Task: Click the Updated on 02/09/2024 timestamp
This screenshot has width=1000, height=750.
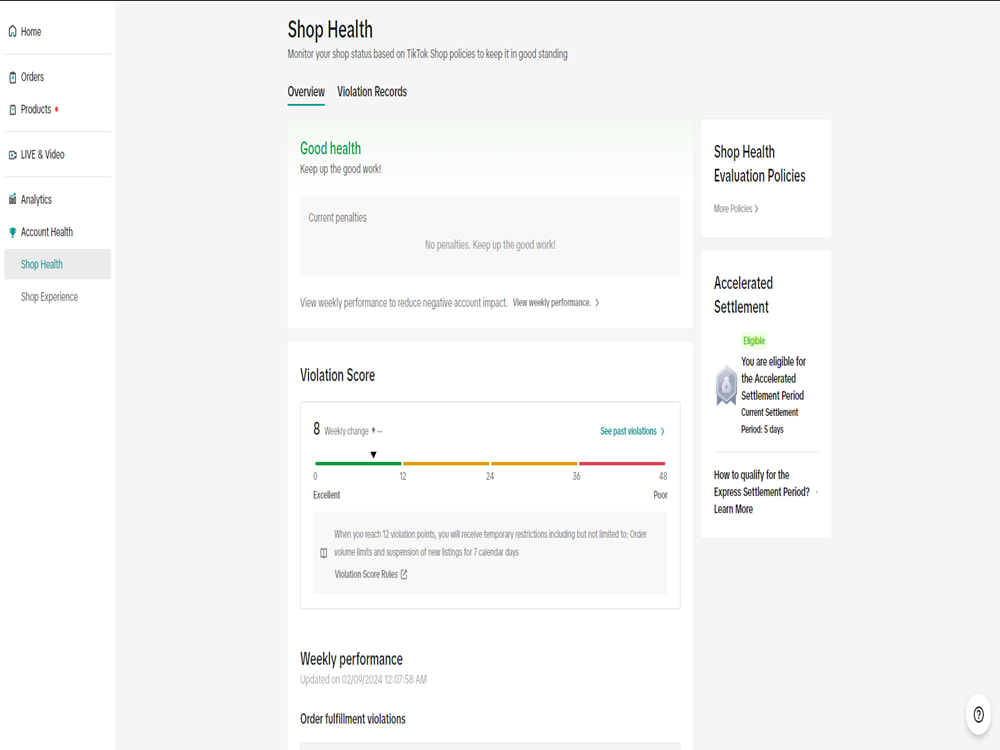Action: [x=364, y=680]
